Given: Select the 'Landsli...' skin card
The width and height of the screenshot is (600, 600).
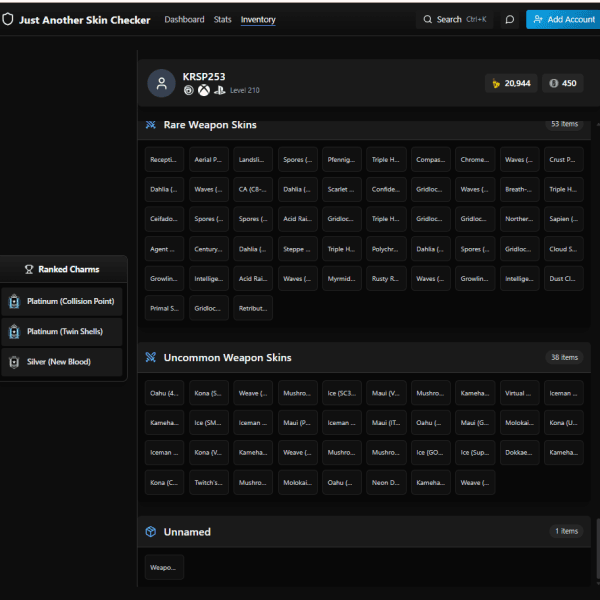Looking at the screenshot, I should click(x=253, y=159).
